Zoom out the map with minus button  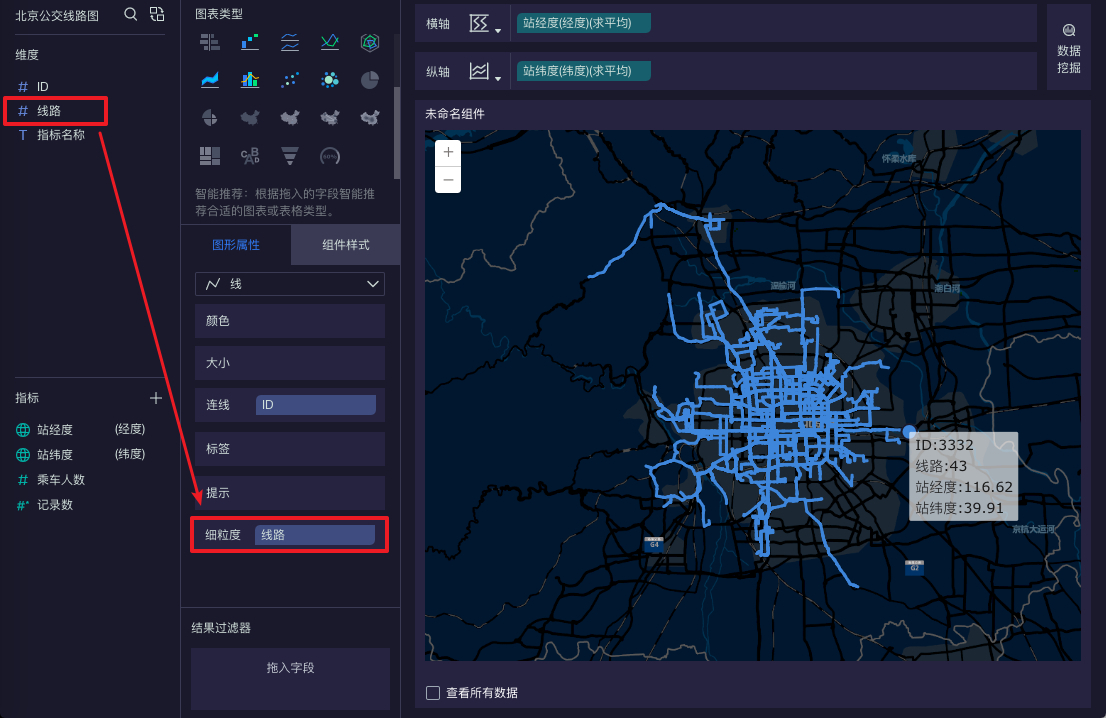448,180
